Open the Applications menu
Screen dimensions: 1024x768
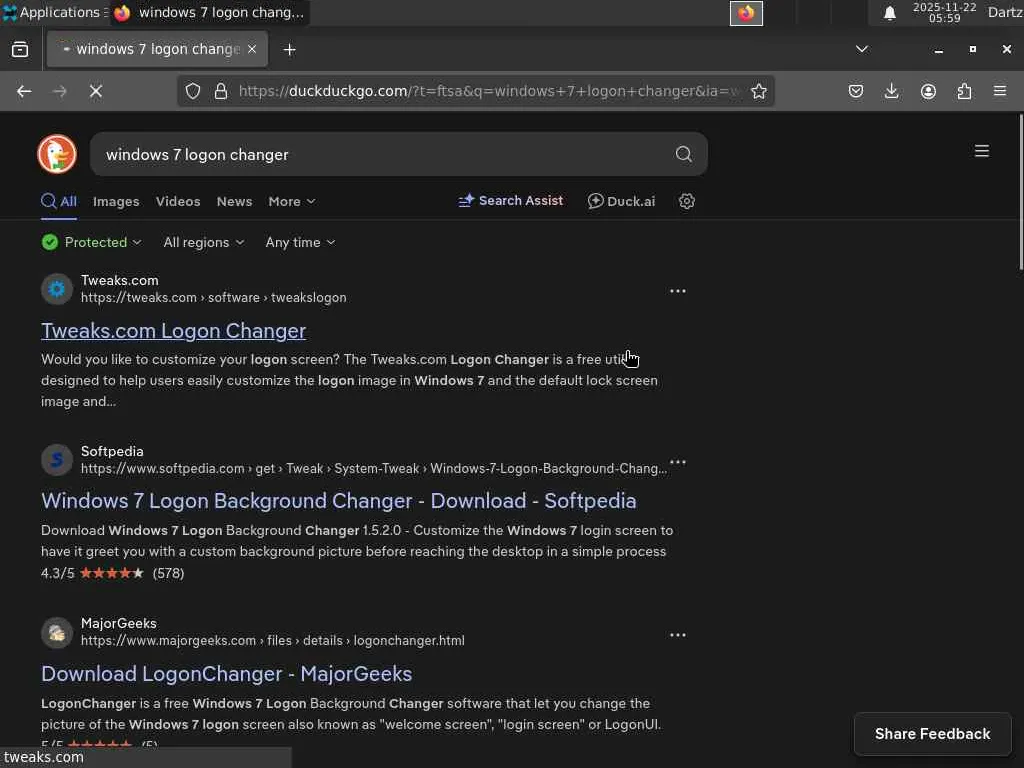54,12
